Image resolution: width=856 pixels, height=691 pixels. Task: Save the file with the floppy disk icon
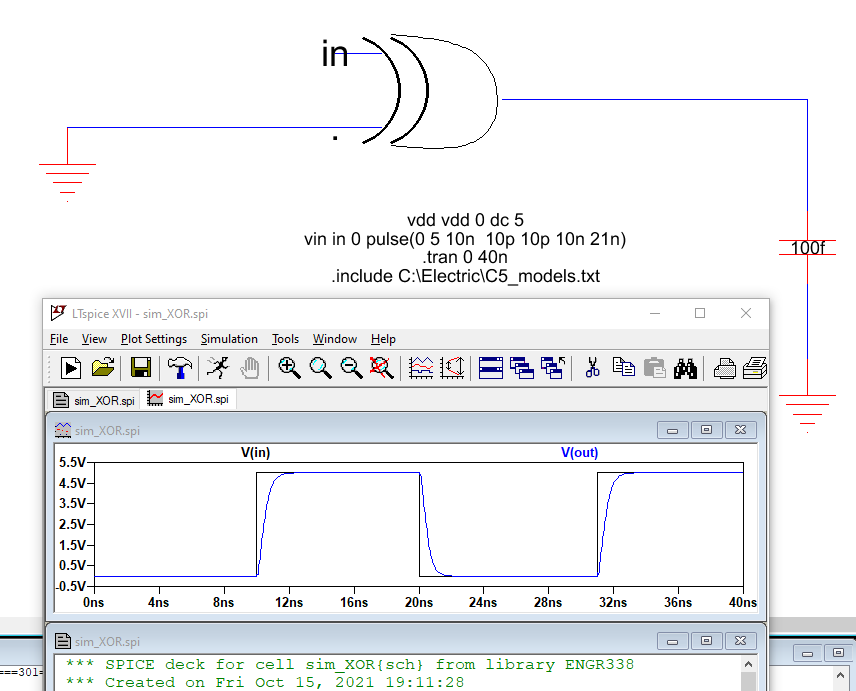[141, 368]
